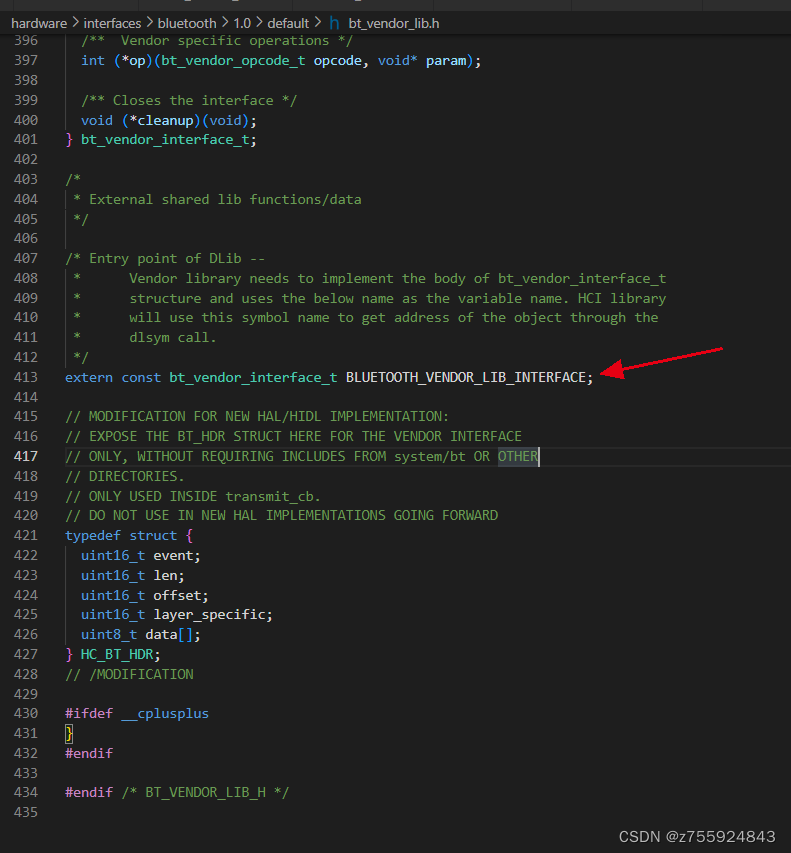Screen dimensions: 791x853
Task: Click line number 421 in gutter
Action: (x=26, y=535)
